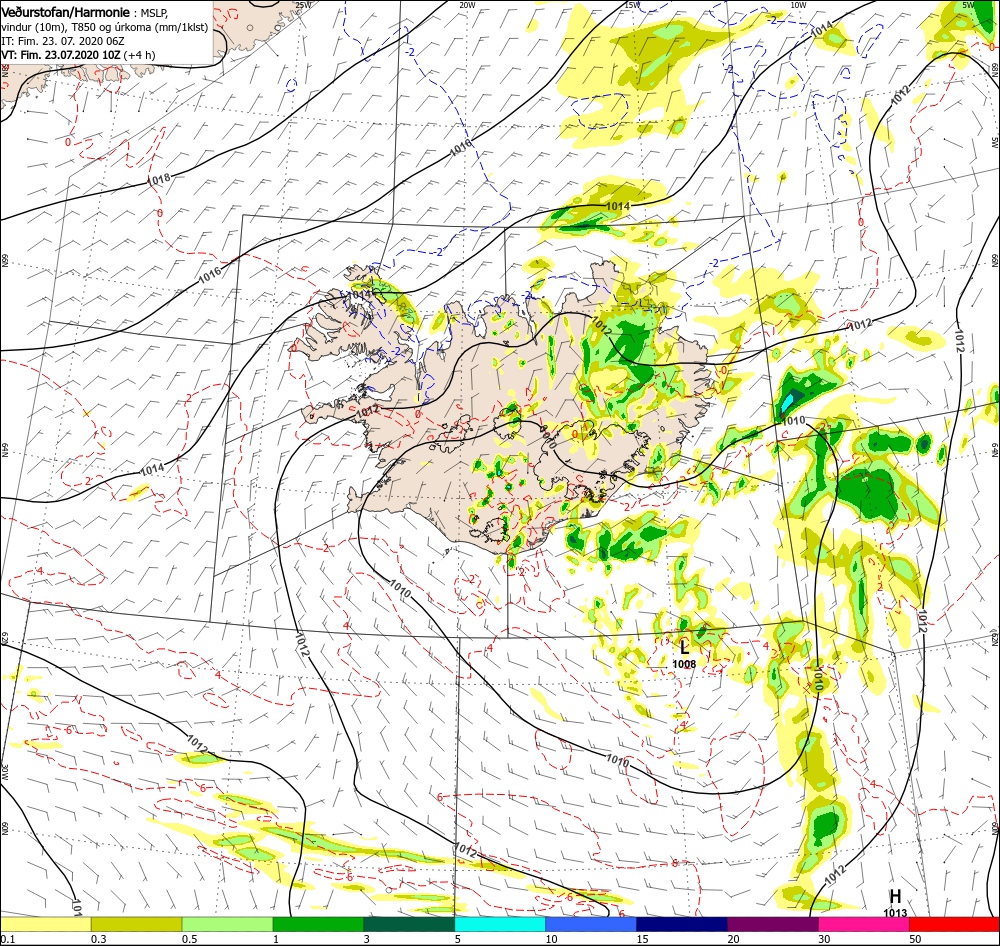The width and height of the screenshot is (1000, 946).
Task: Click the "0.5" legend scale label
Action: pos(189,939)
